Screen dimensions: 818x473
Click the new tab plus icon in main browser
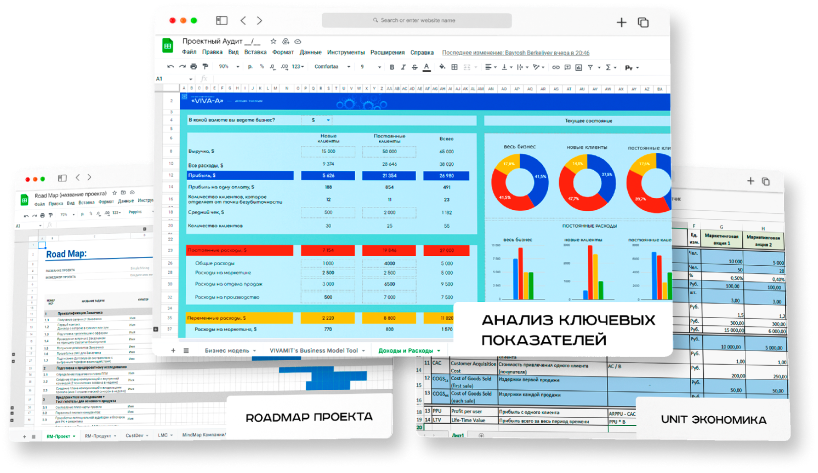pos(621,22)
